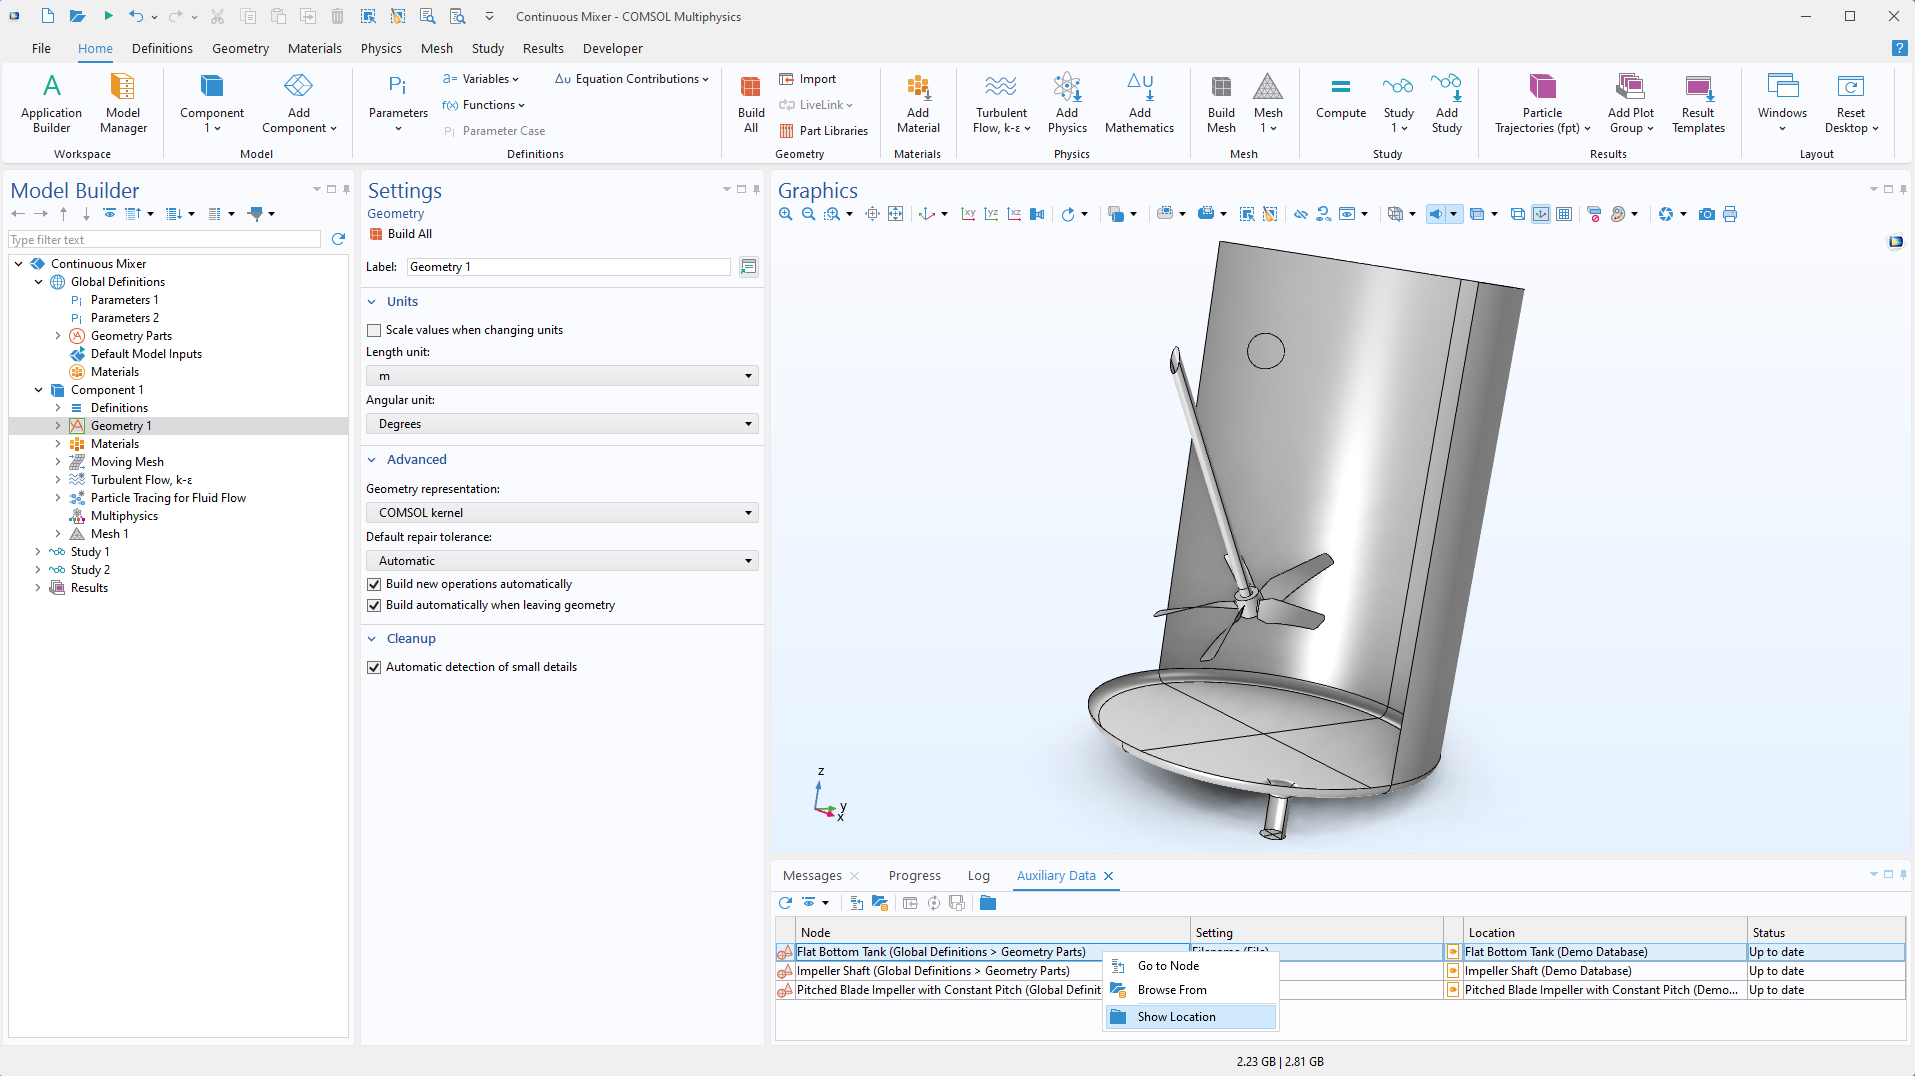
Task: Choose Go to Node in context menu
Action: click(1190, 966)
